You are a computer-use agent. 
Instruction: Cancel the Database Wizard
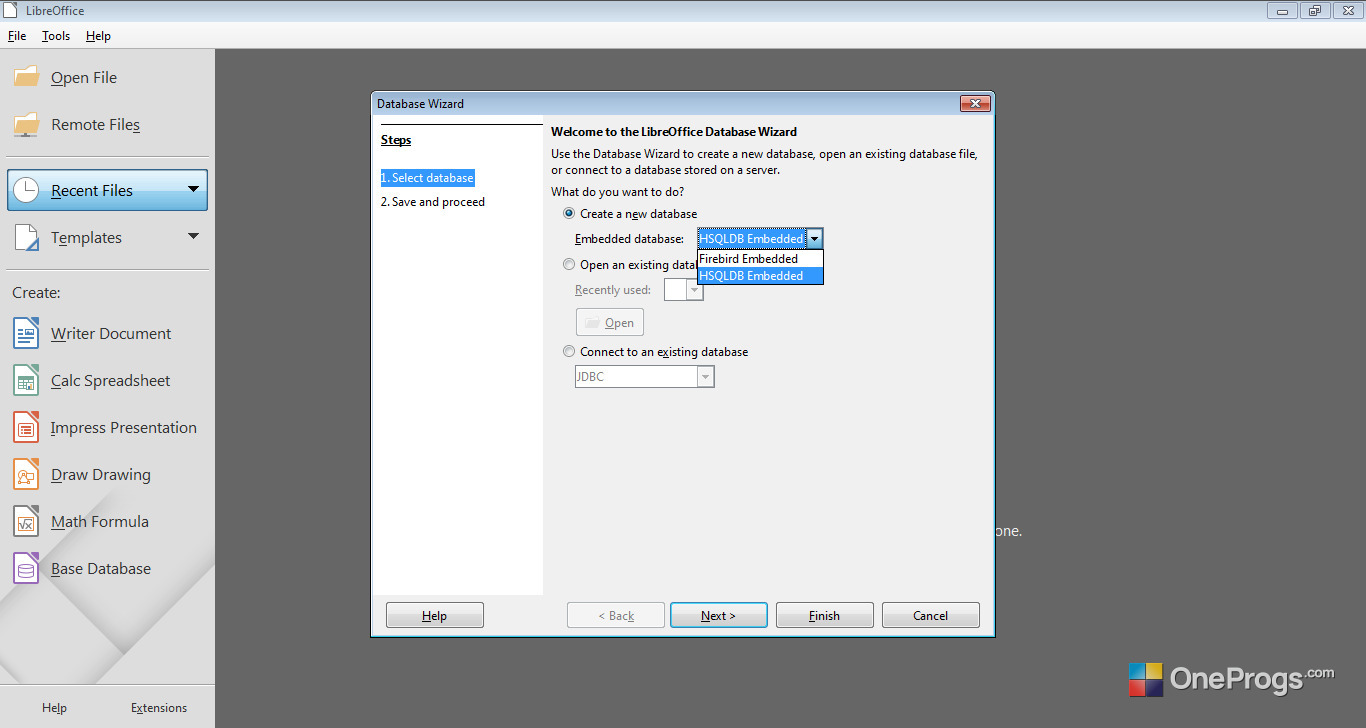point(931,615)
